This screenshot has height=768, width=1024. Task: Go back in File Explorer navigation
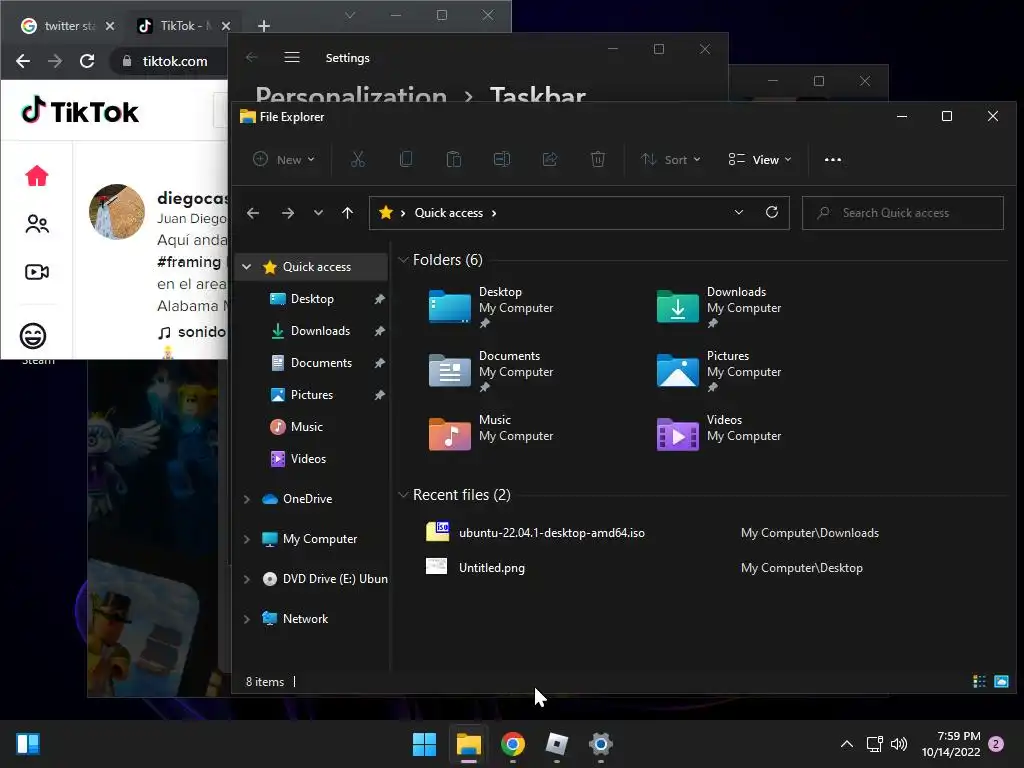tap(253, 213)
